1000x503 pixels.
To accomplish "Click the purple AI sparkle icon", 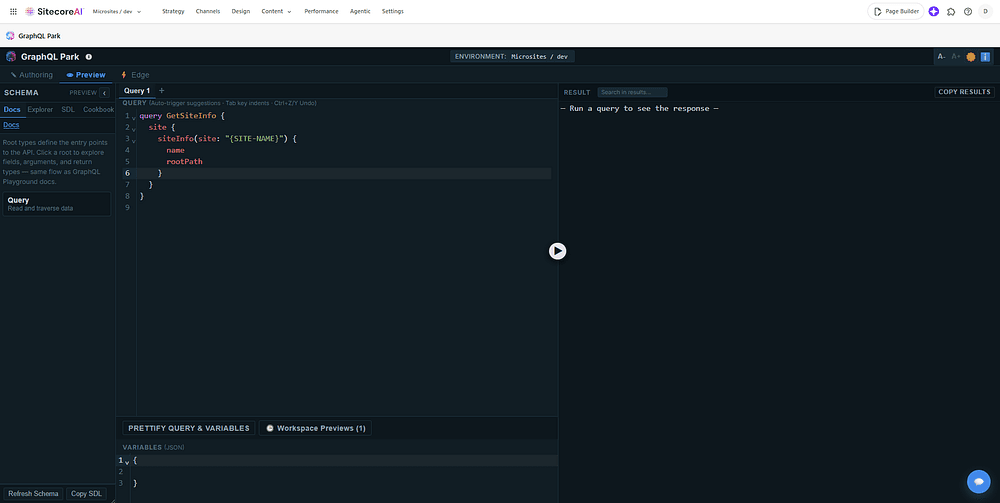I will 934,11.
